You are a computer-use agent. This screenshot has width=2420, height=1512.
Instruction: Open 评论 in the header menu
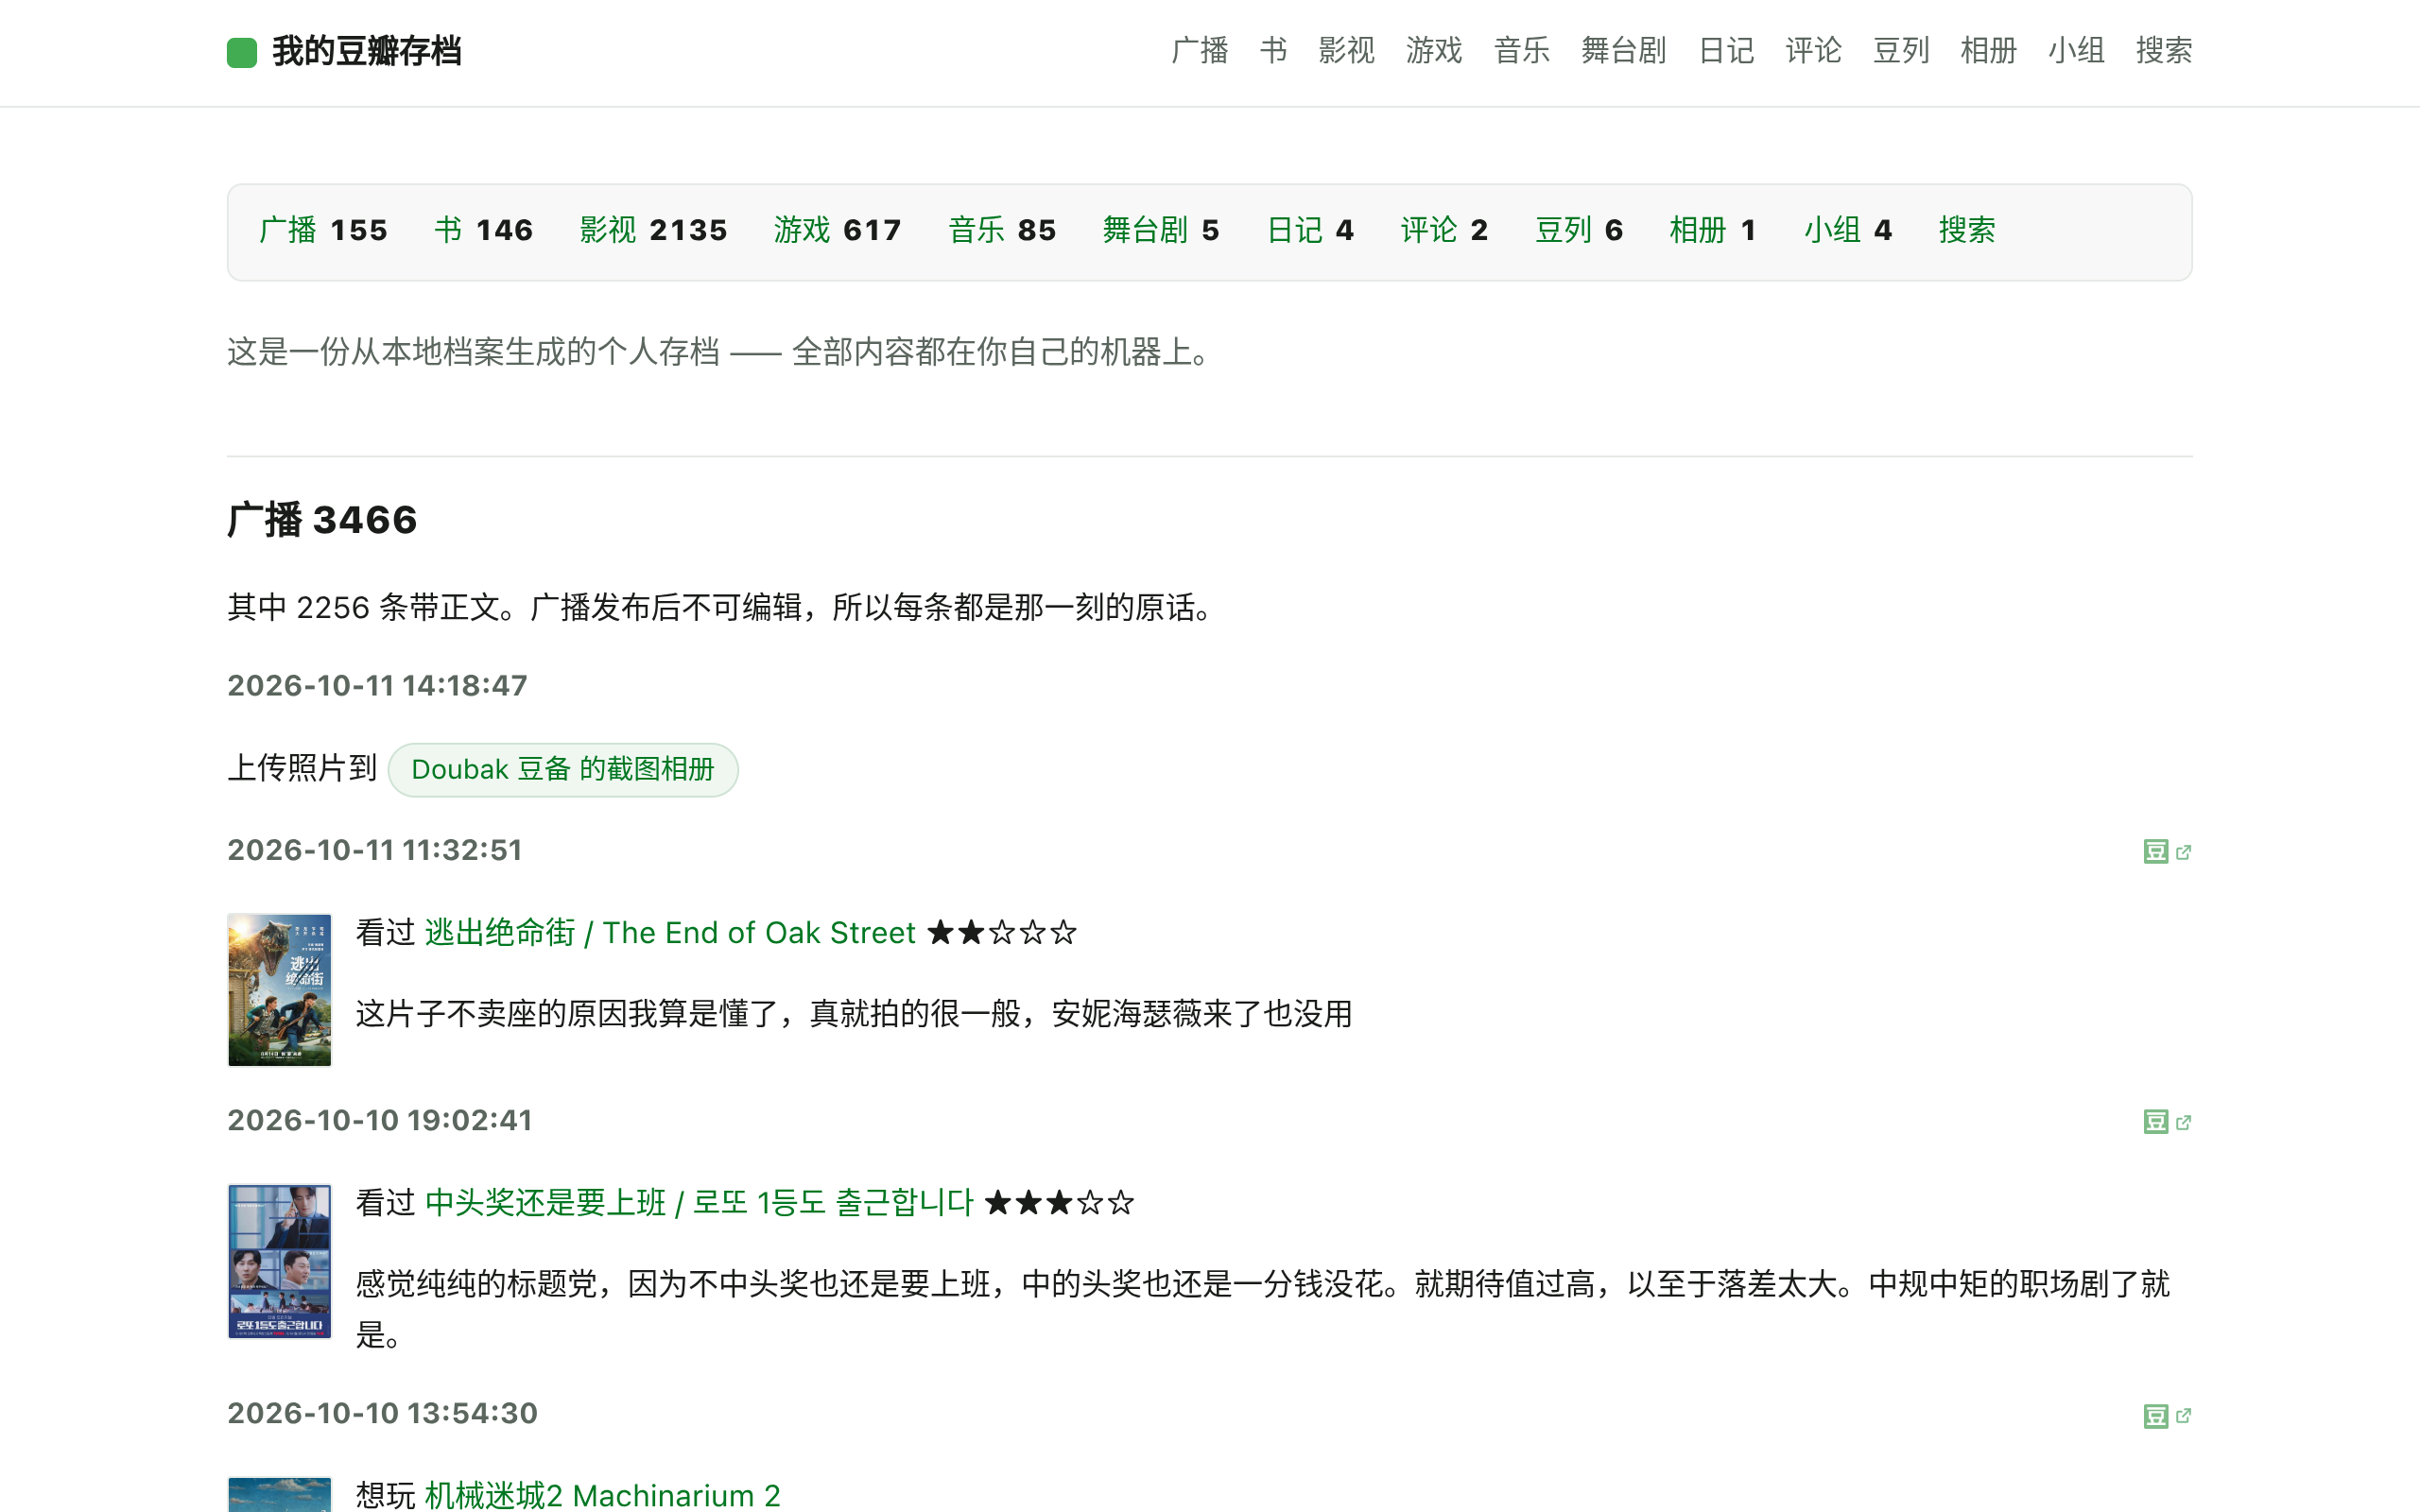point(1813,50)
